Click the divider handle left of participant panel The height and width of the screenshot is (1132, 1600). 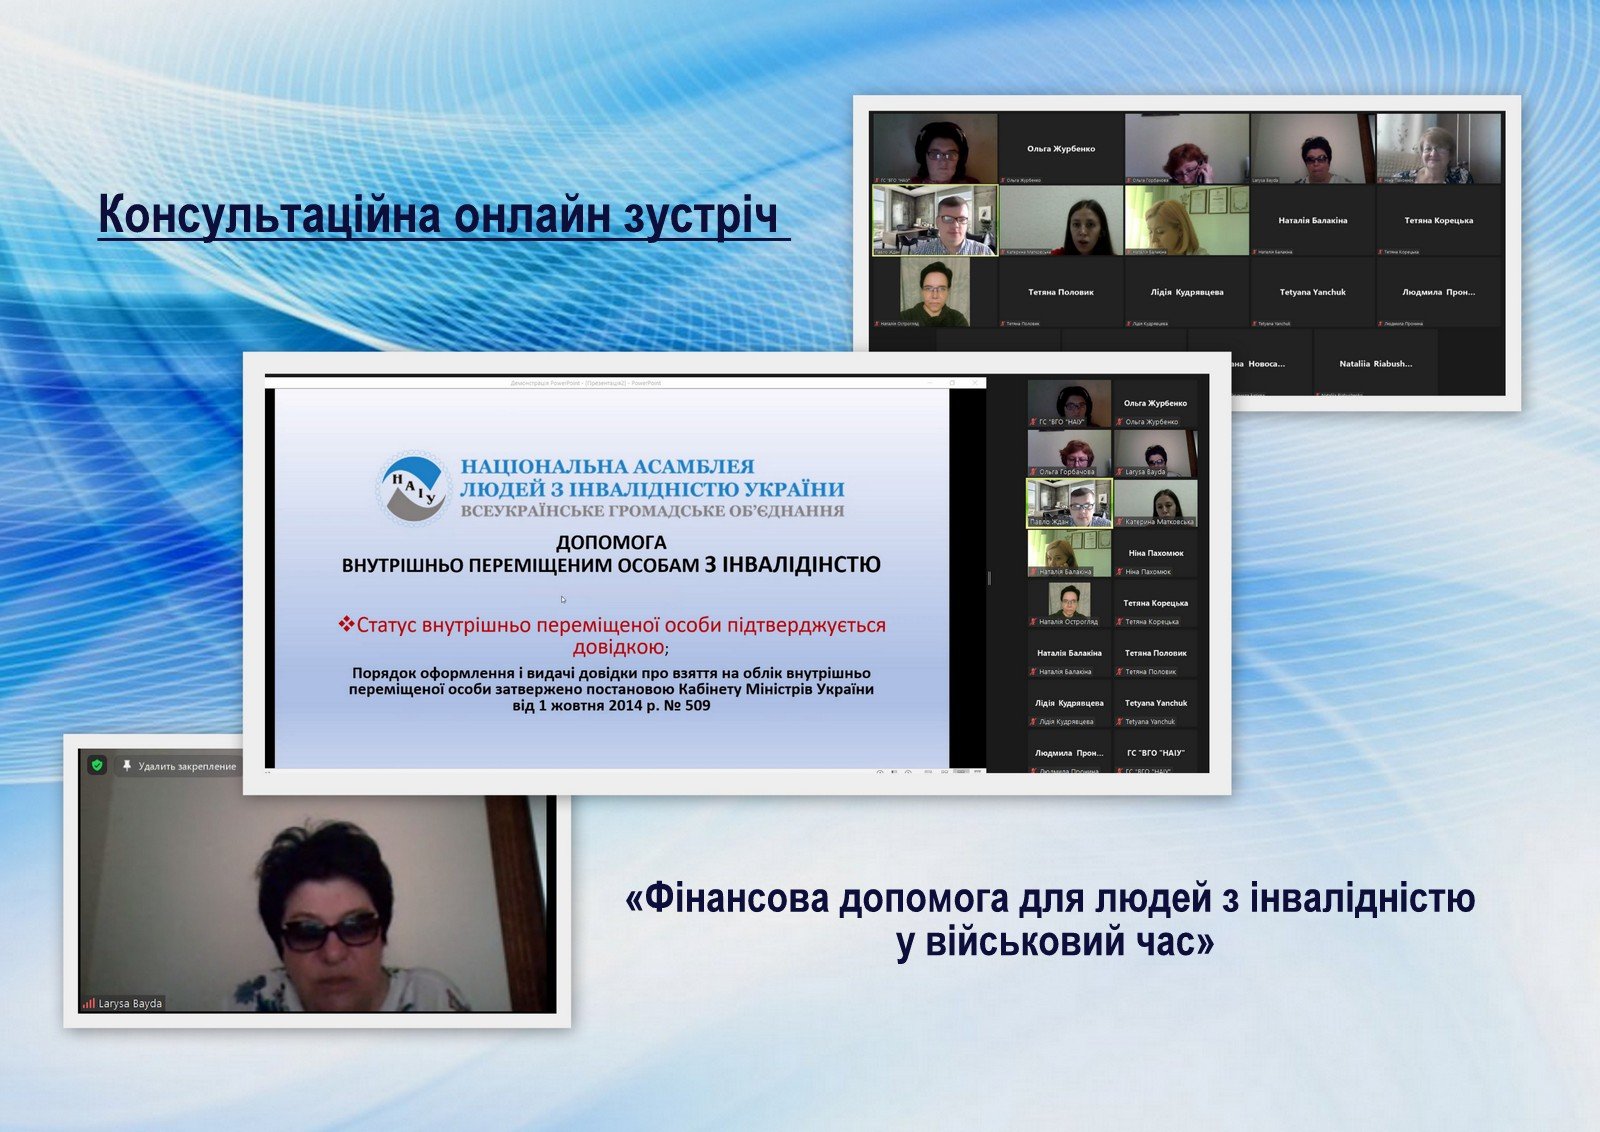pos(989,577)
